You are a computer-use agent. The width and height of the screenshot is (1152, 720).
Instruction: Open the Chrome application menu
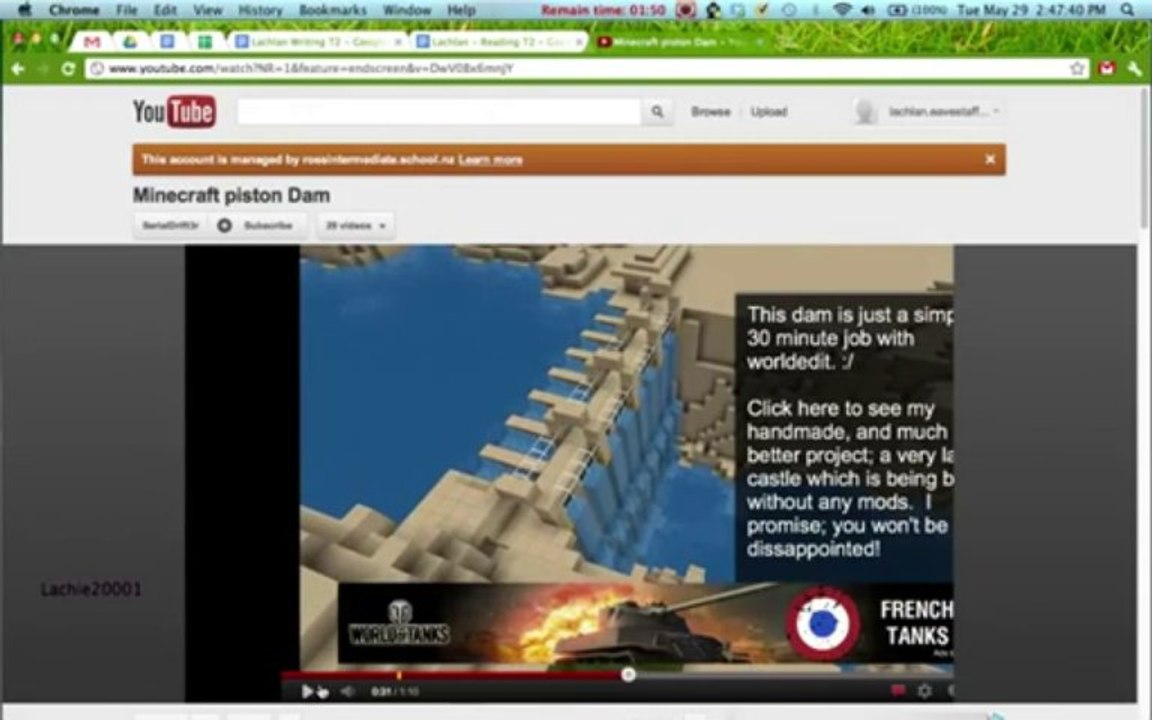click(73, 10)
